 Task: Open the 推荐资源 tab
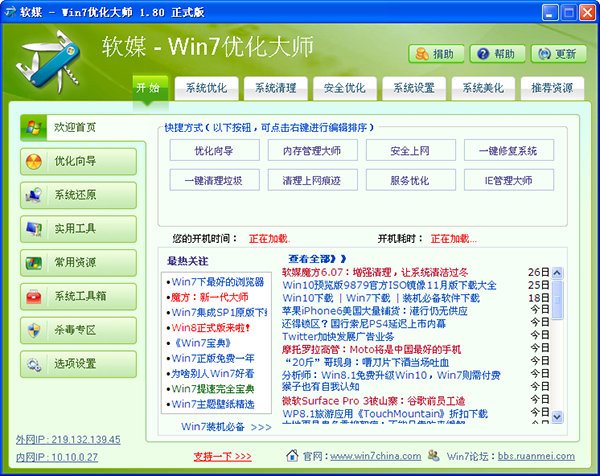pos(552,88)
